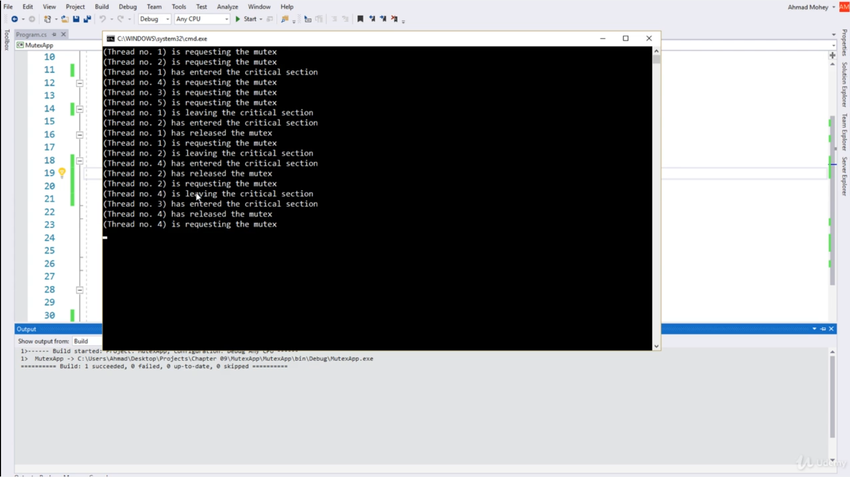Open the Output window position dropdown arrow
The image size is (850, 477).
click(x=814, y=329)
